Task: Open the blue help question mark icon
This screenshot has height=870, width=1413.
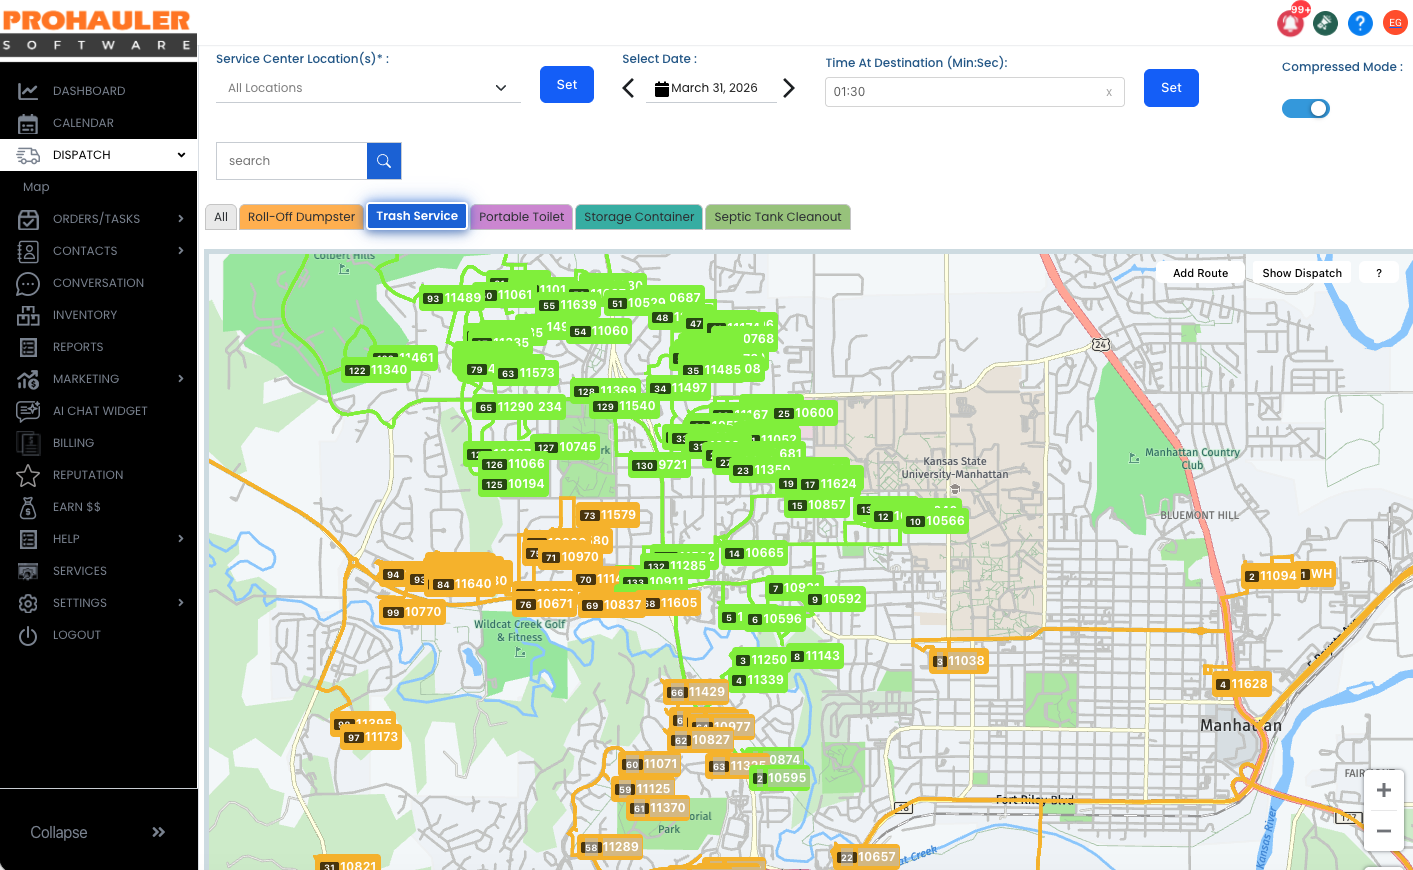Action: 1360,22
